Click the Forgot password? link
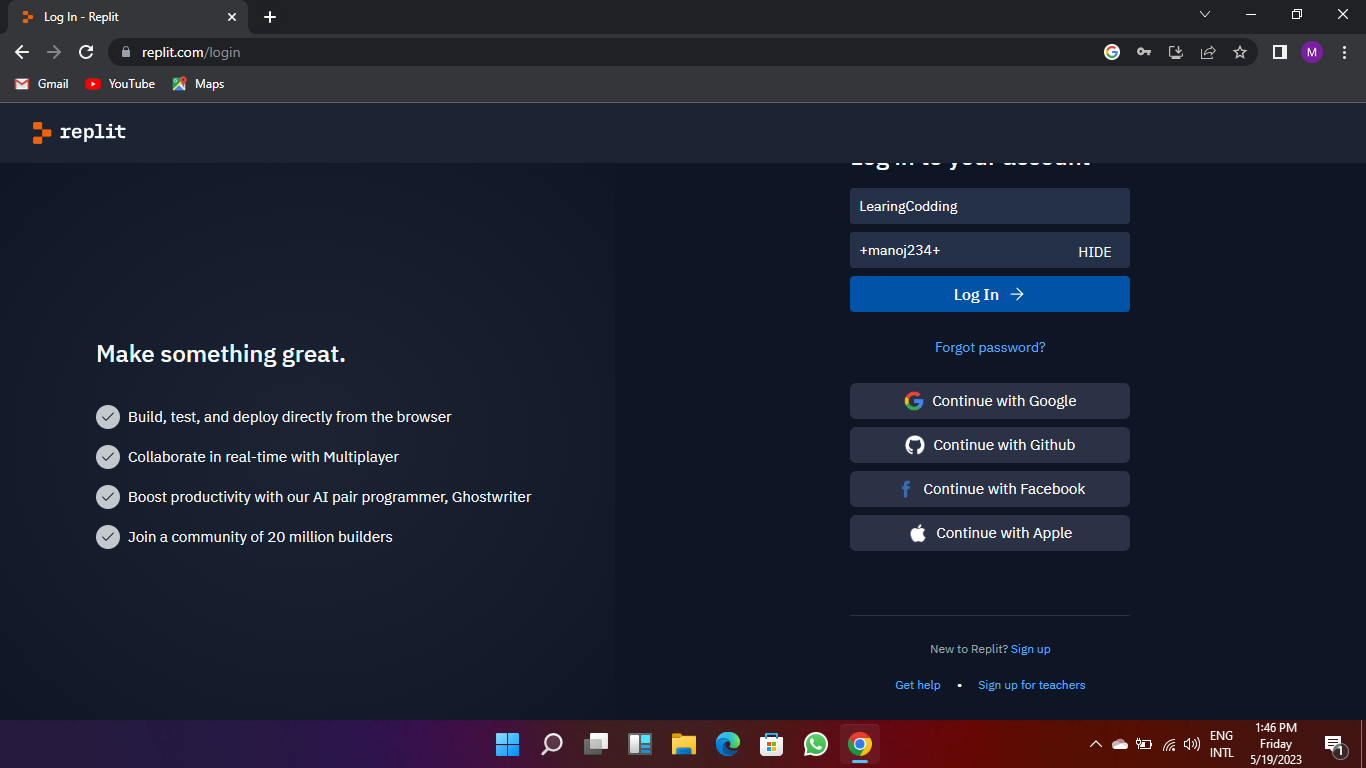The height and width of the screenshot is (768, 1366). click(990, 347)
